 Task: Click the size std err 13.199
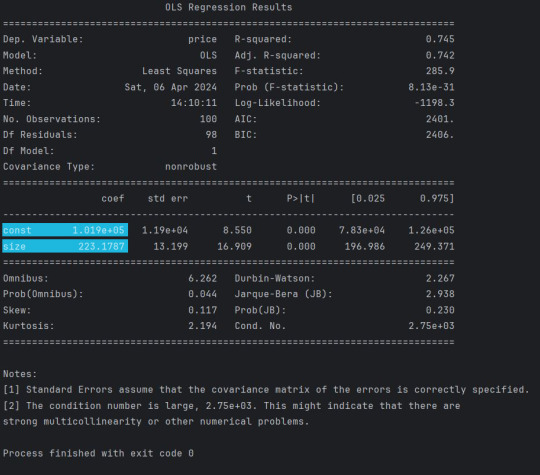[x=170, y=246]
